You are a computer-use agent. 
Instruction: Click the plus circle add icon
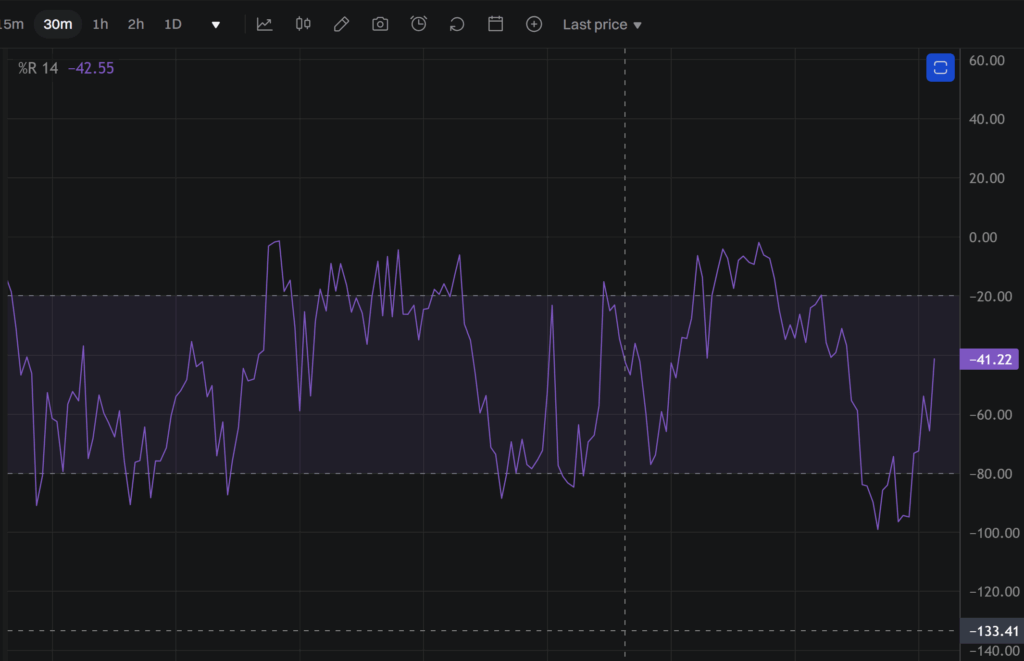coord(534,24)
